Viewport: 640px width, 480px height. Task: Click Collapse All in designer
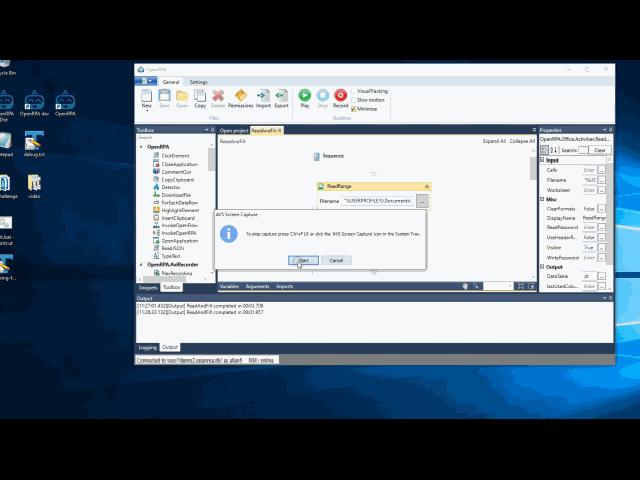522,141
